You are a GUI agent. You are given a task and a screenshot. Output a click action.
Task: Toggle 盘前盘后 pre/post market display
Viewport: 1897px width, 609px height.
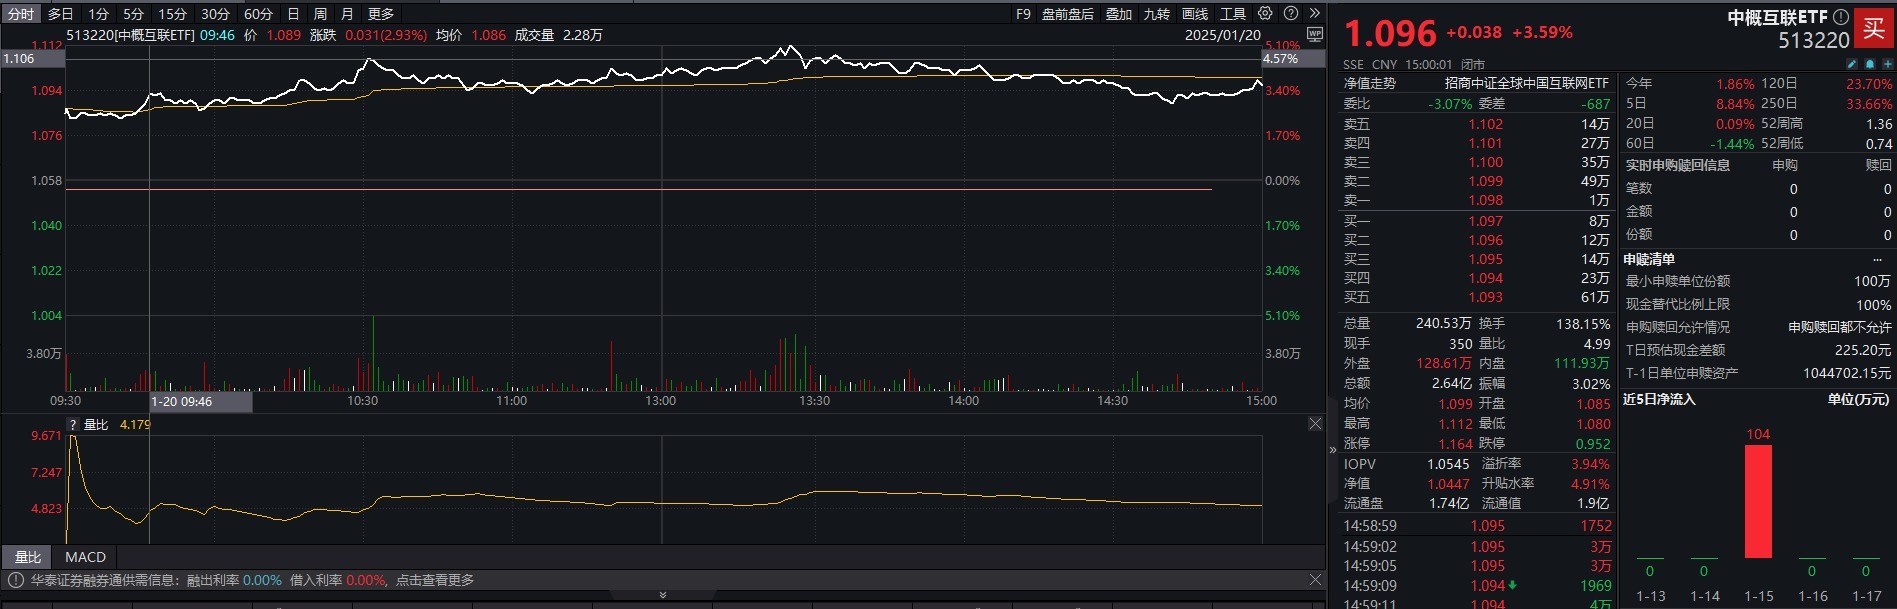coord(1067,14)
